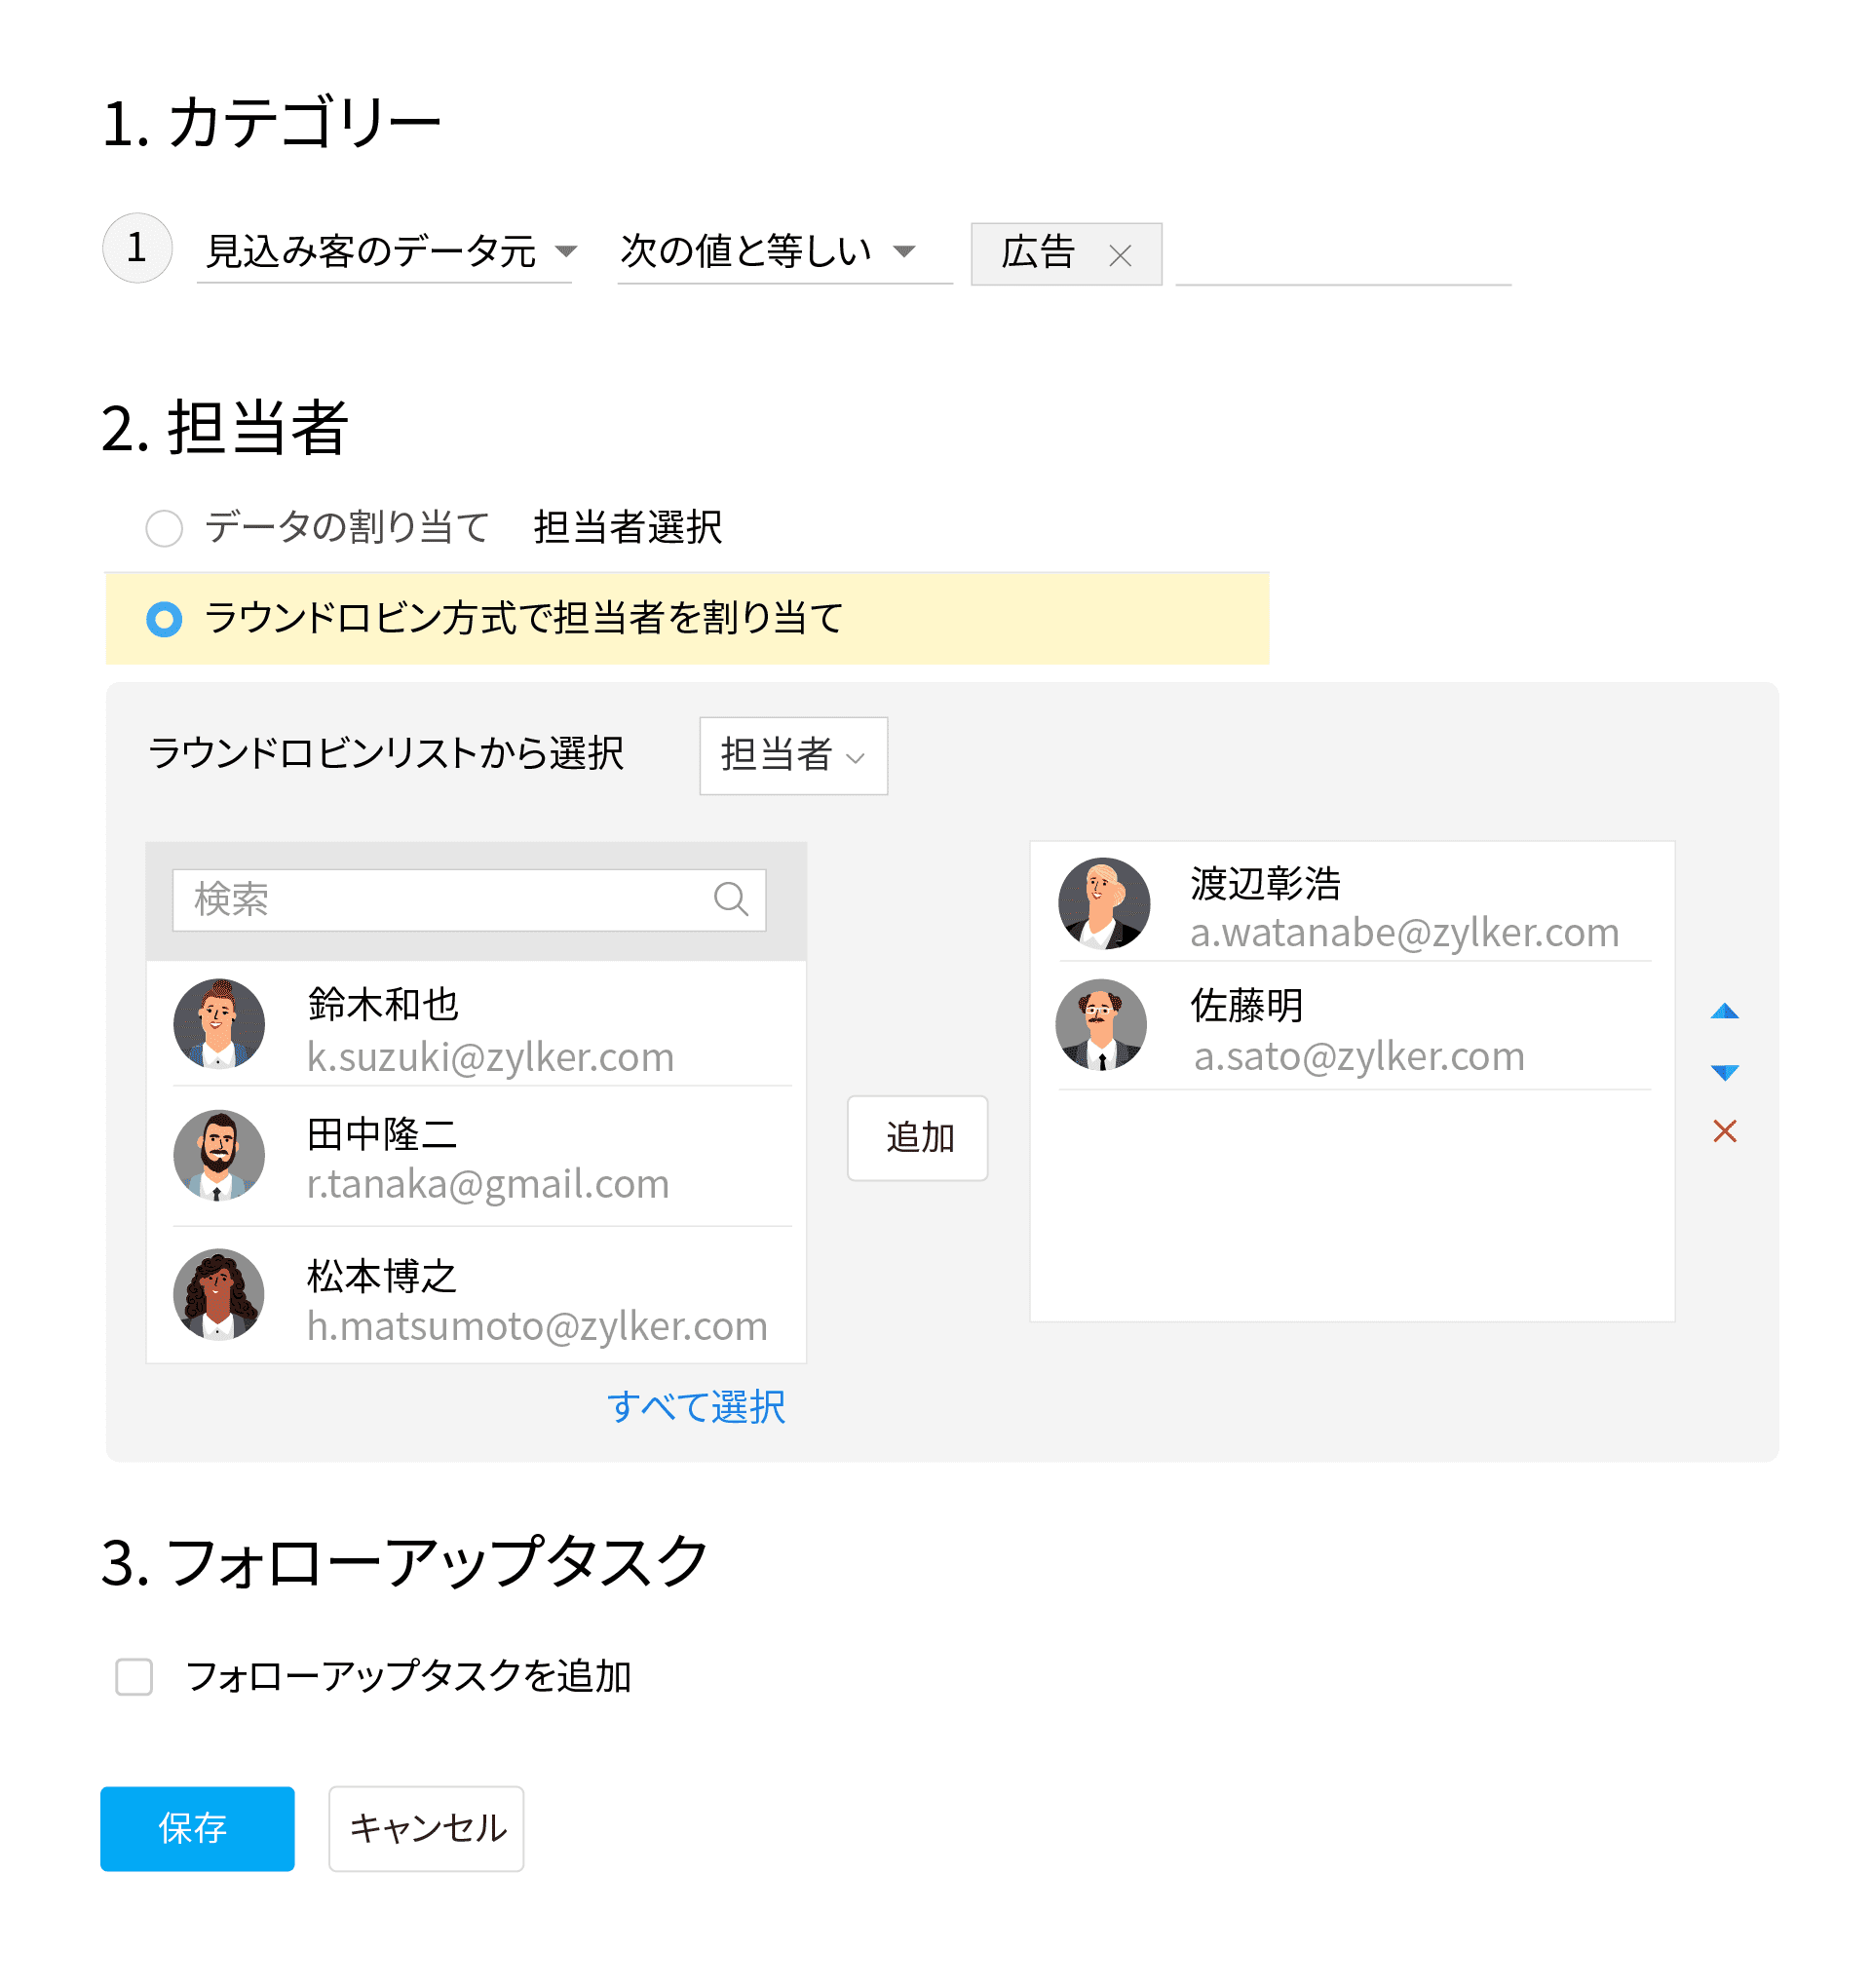
Task: Select the ラウンドロビン方式 radio option
Action: pos(164,619)
